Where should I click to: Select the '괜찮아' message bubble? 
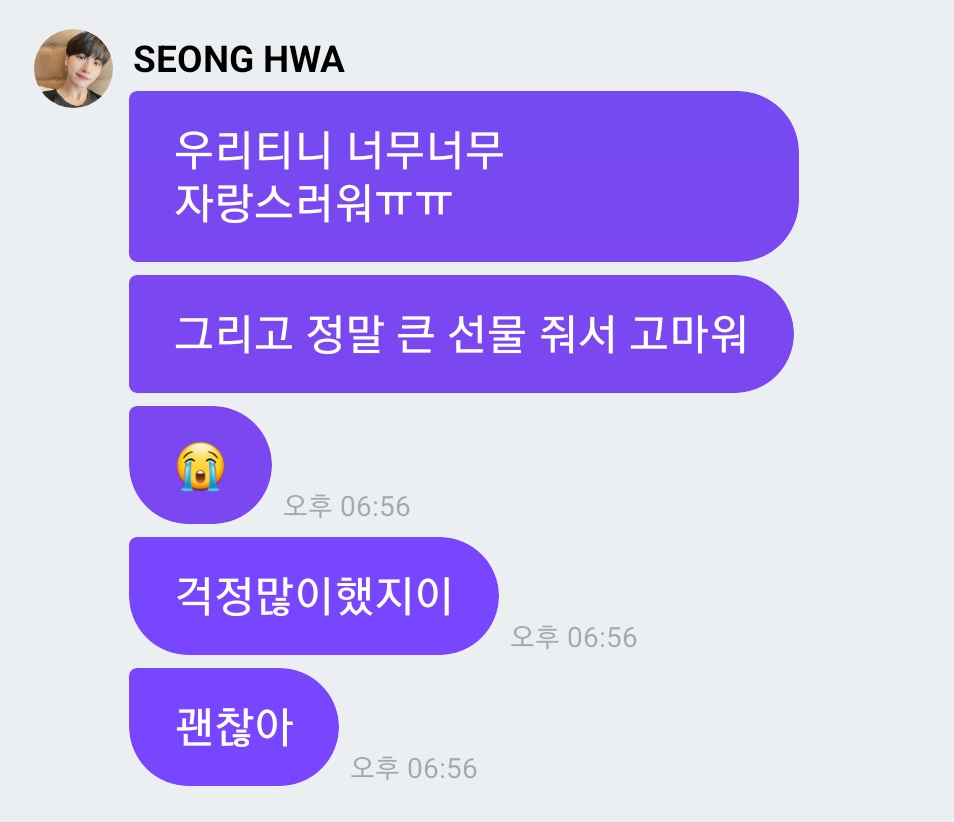click(234, 726)
